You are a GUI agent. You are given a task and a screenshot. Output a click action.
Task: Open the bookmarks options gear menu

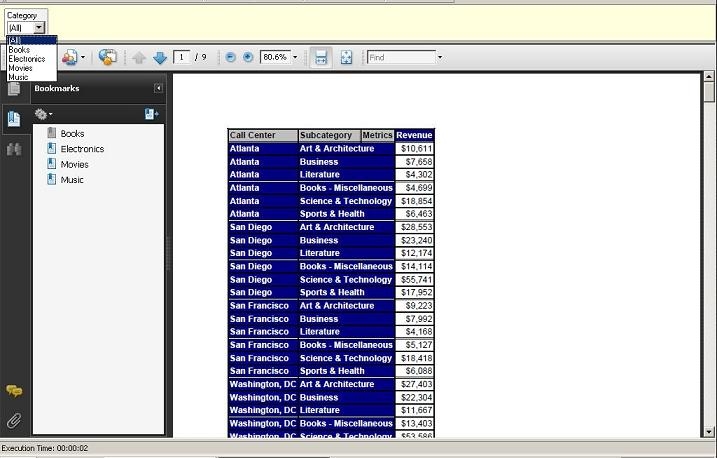pyautogui.click(x=44, y=115)
